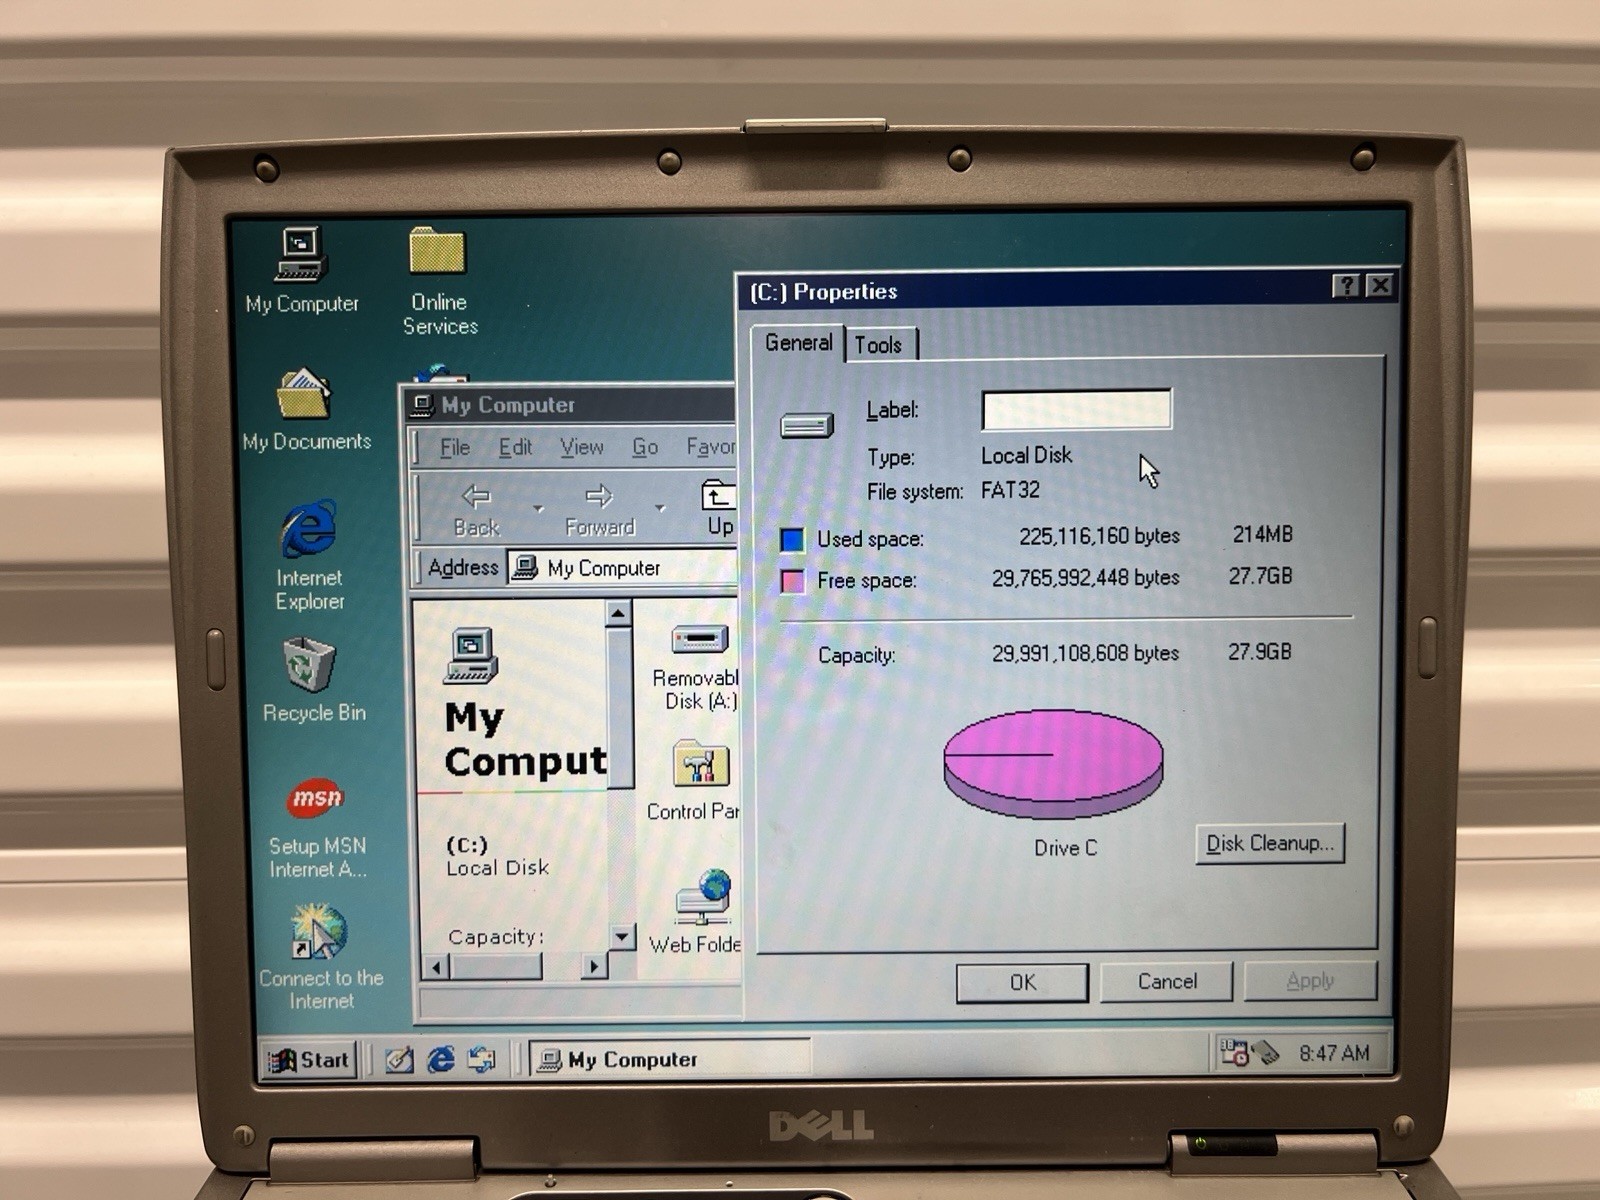The width and height of the screenshot is (1600, 1200).
Task: Open the Online Services folder icon
Action: [438, 280]
